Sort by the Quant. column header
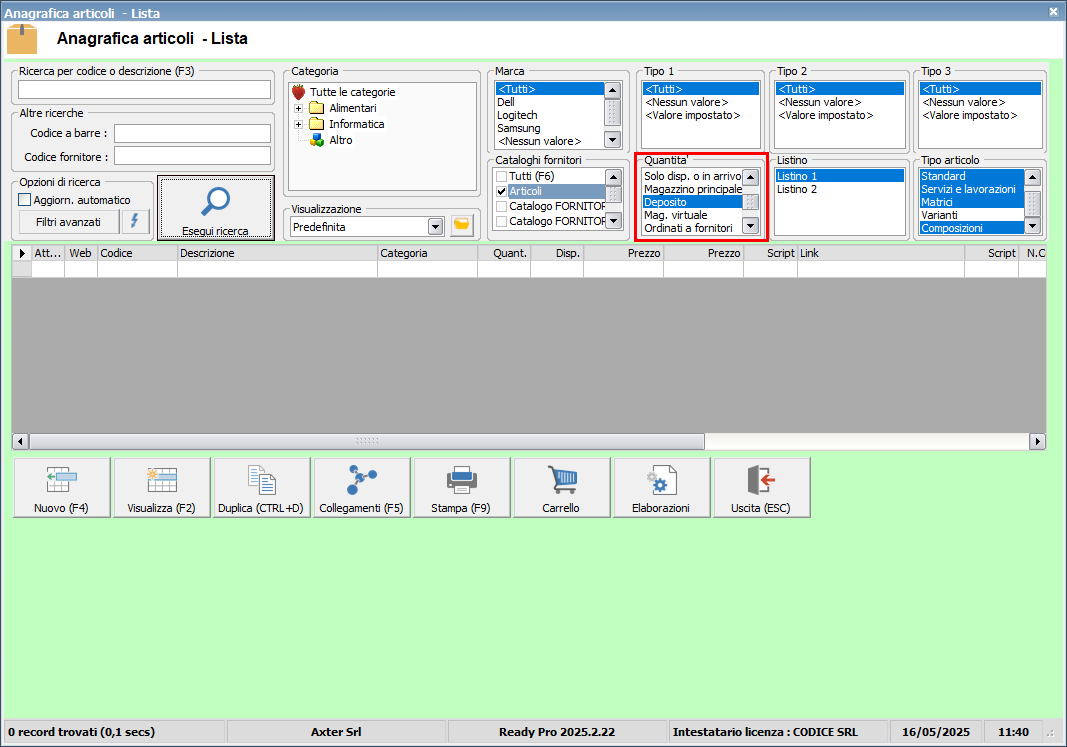The height and width of the screenshot is (747, 1067). [504, 253]
